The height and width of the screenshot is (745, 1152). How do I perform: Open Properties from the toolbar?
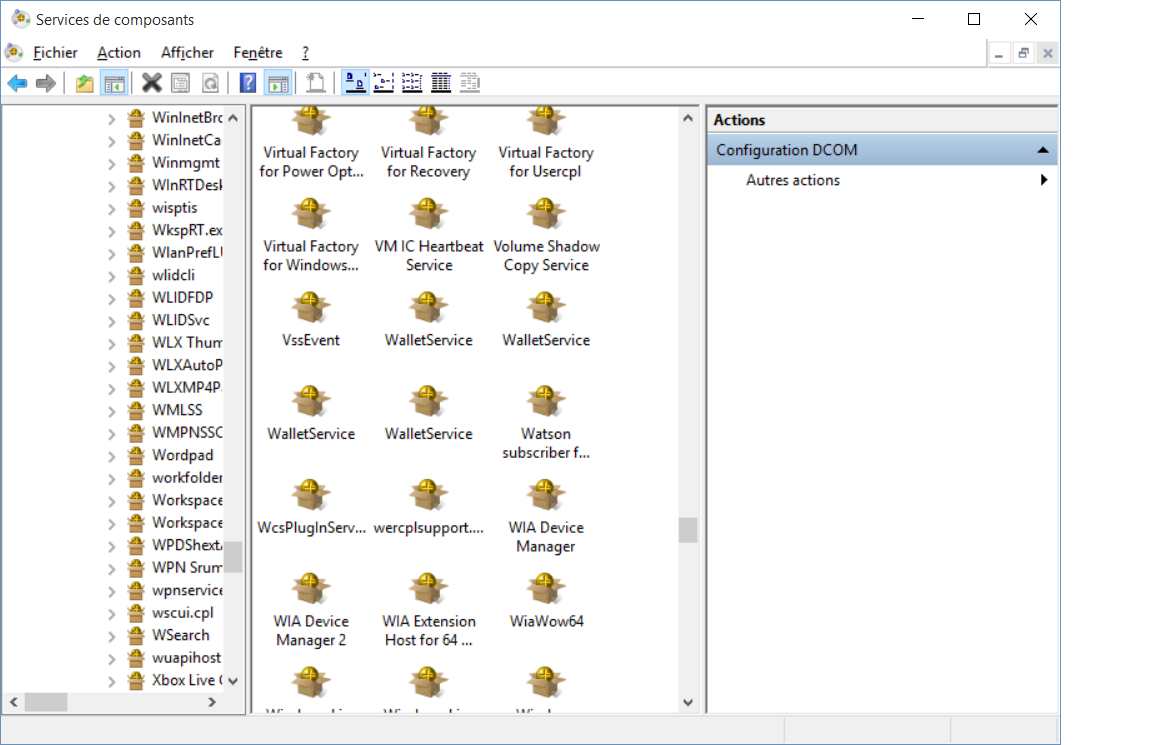[180, 83]
